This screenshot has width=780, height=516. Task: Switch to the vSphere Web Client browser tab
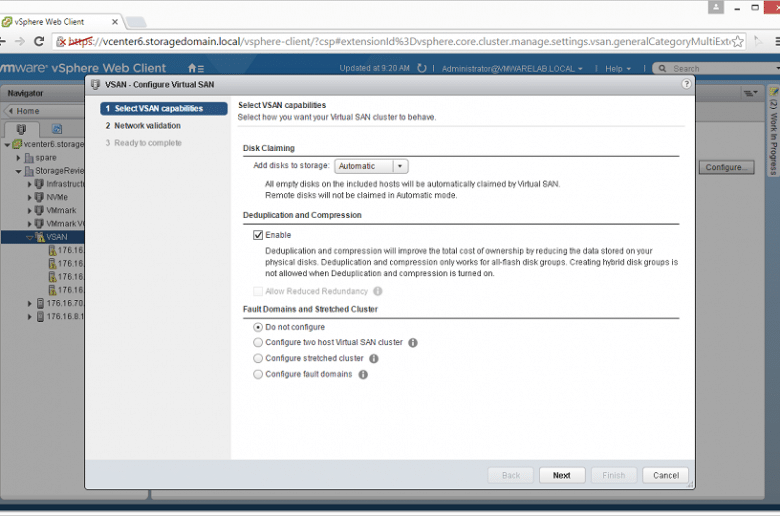tap(61, 22)
